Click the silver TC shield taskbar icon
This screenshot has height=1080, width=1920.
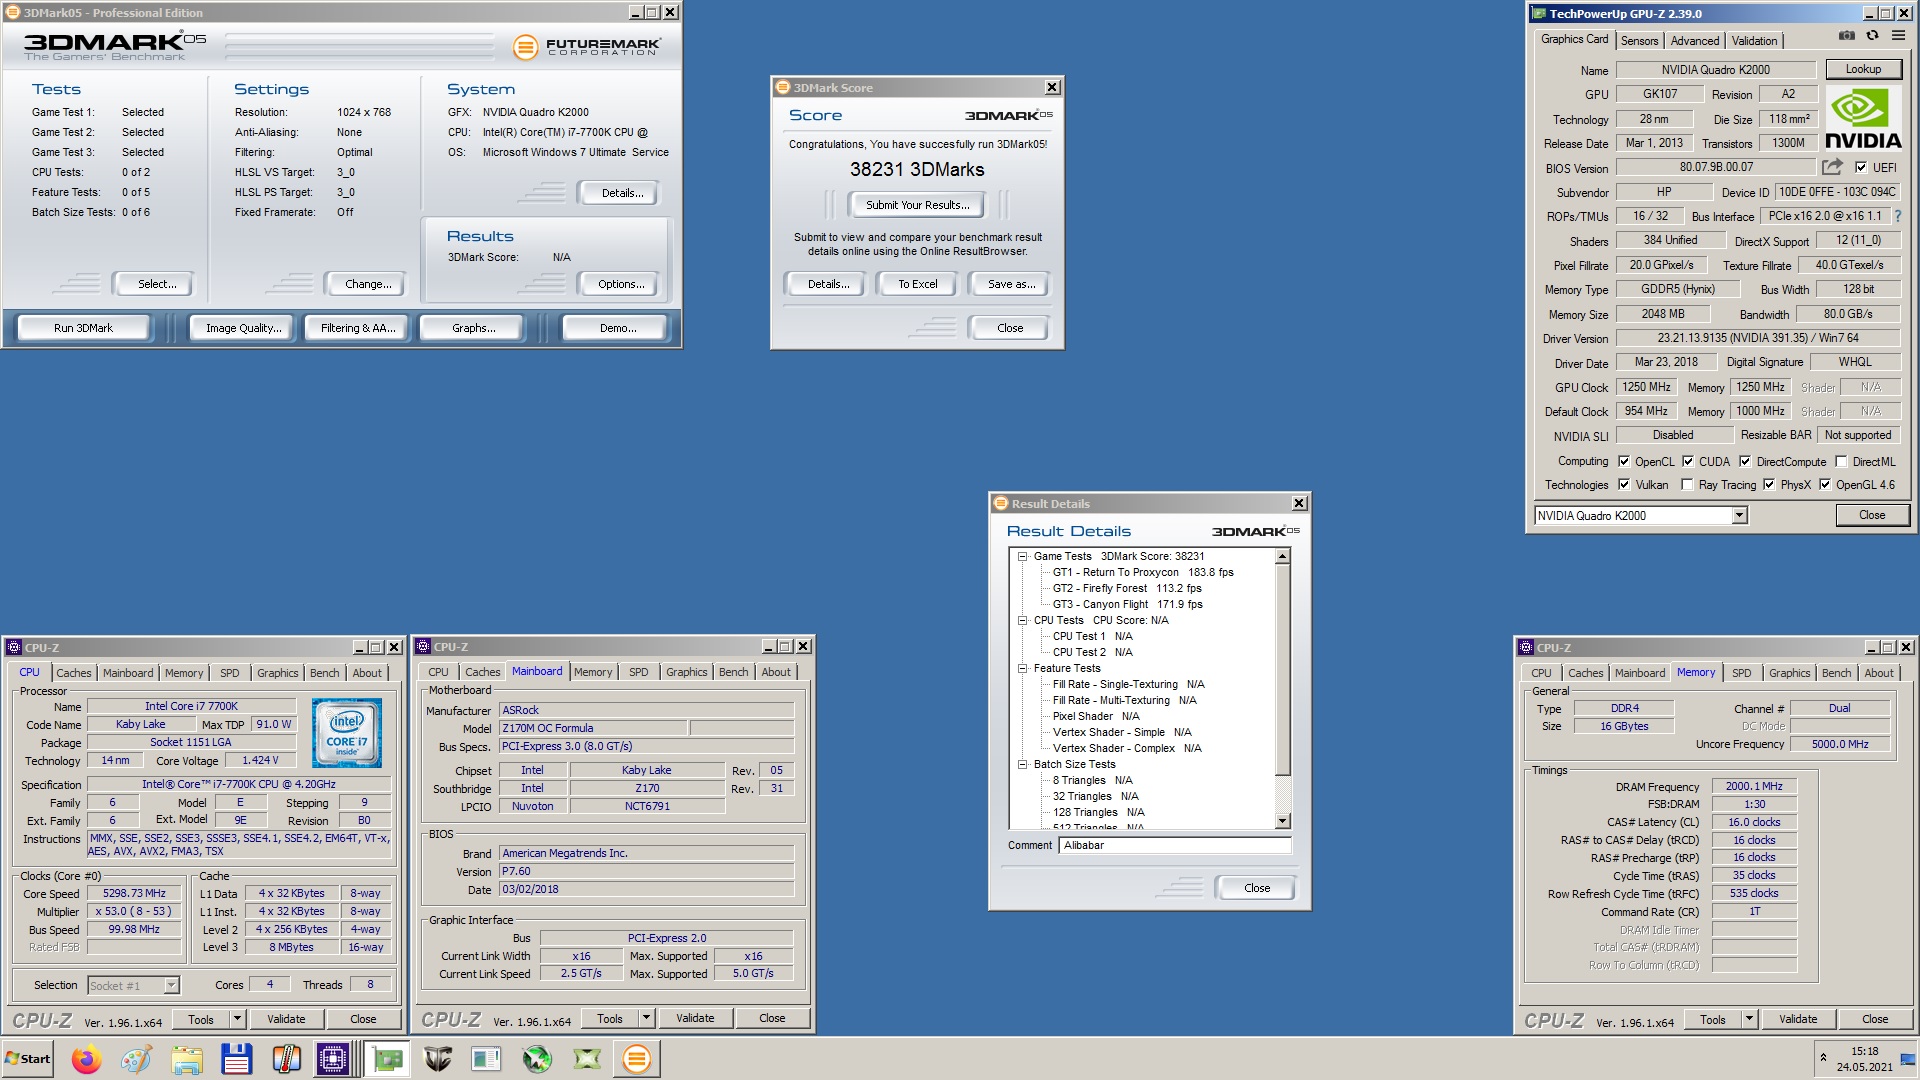point(437,1059)
